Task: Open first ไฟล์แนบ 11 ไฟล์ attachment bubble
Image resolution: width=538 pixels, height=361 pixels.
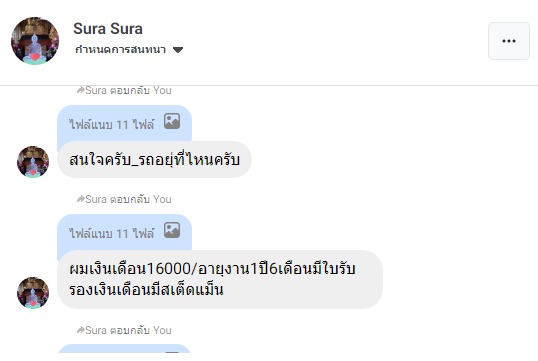Action: pyautogui.click(x=125, y=124)
